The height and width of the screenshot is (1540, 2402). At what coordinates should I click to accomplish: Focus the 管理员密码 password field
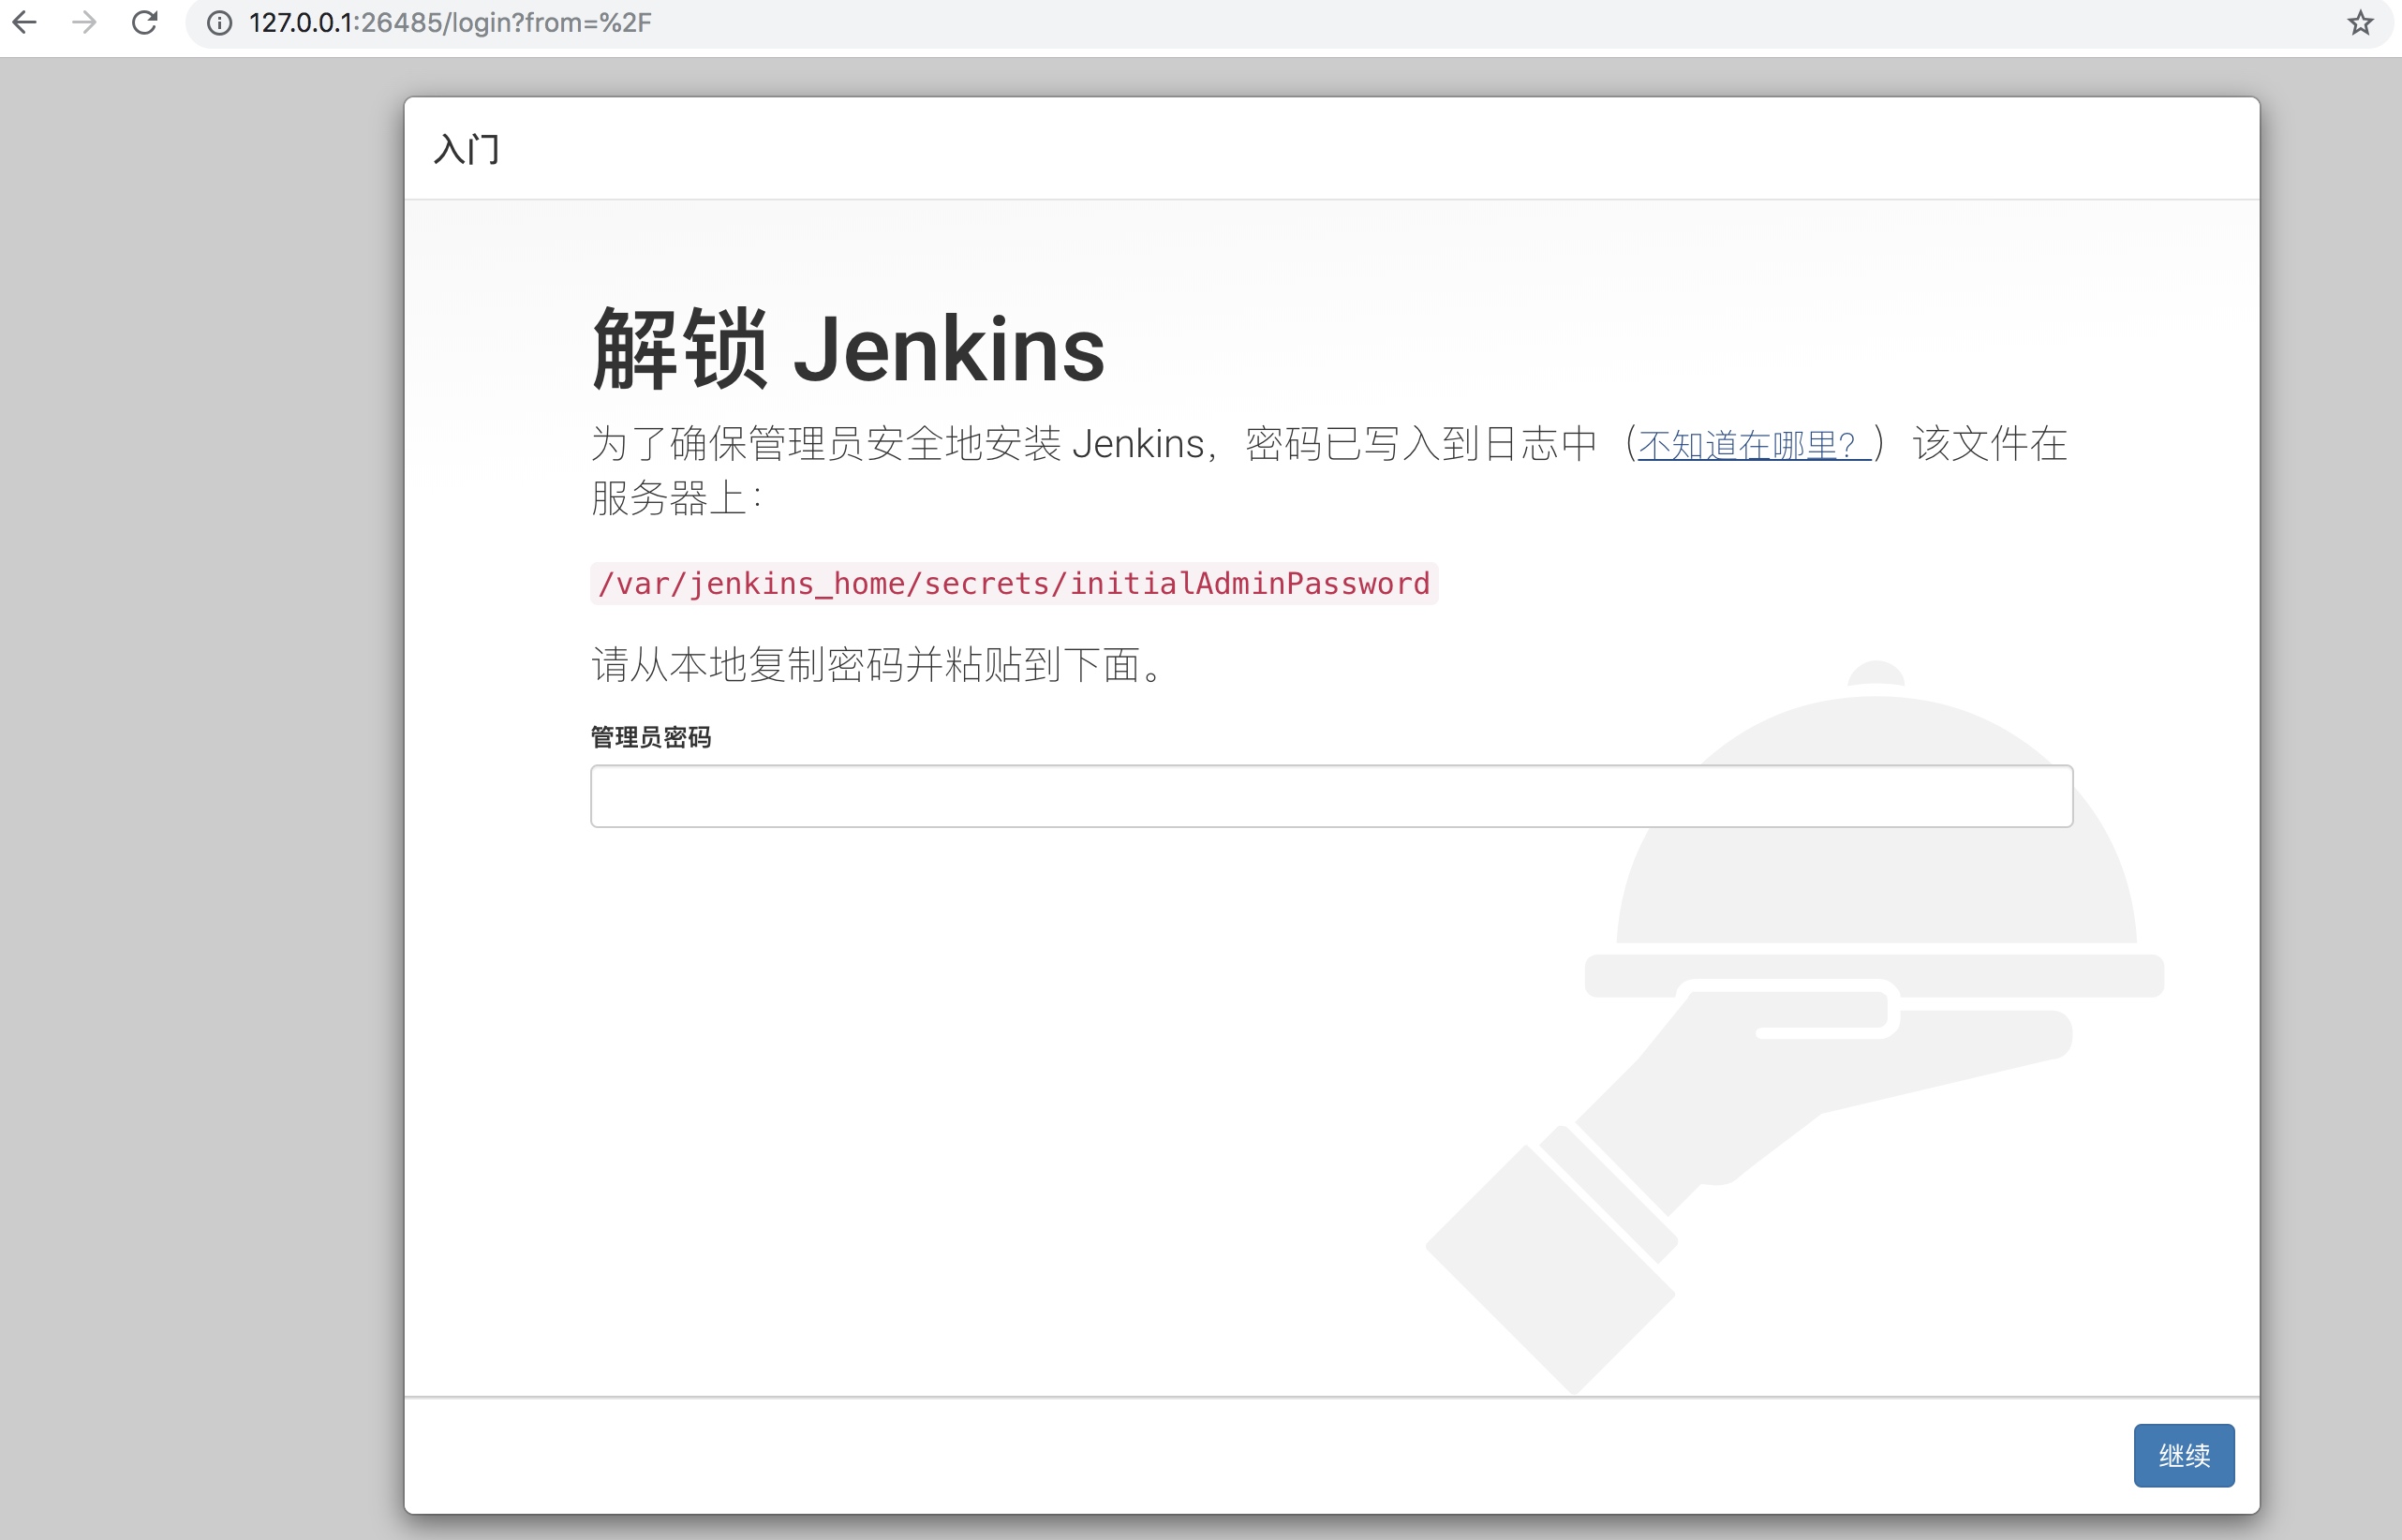pos(1331,796)
